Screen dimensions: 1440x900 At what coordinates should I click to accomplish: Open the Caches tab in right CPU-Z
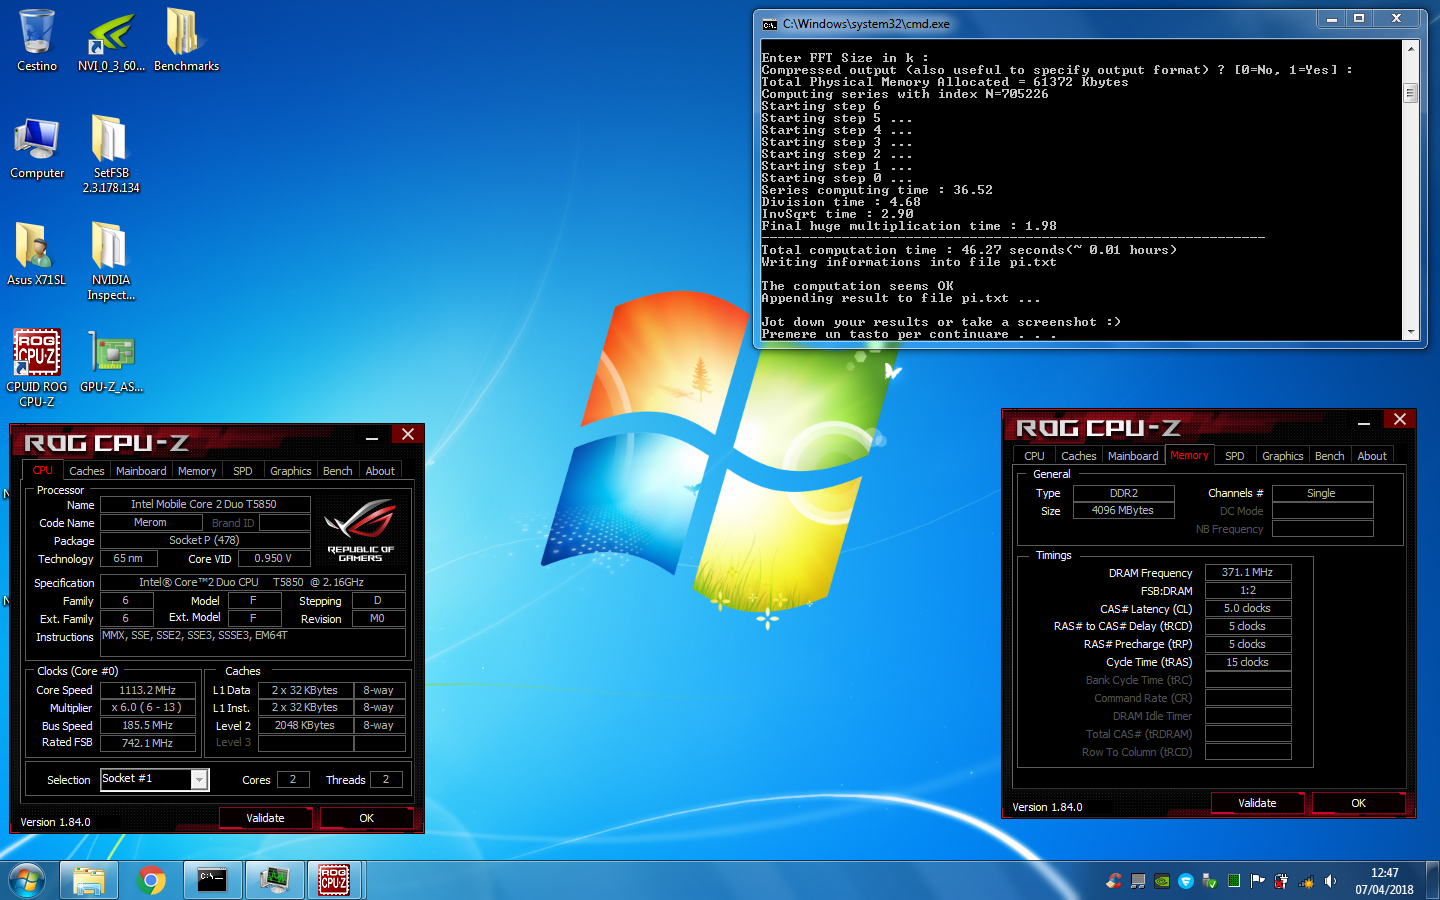tap(1079, 456)
